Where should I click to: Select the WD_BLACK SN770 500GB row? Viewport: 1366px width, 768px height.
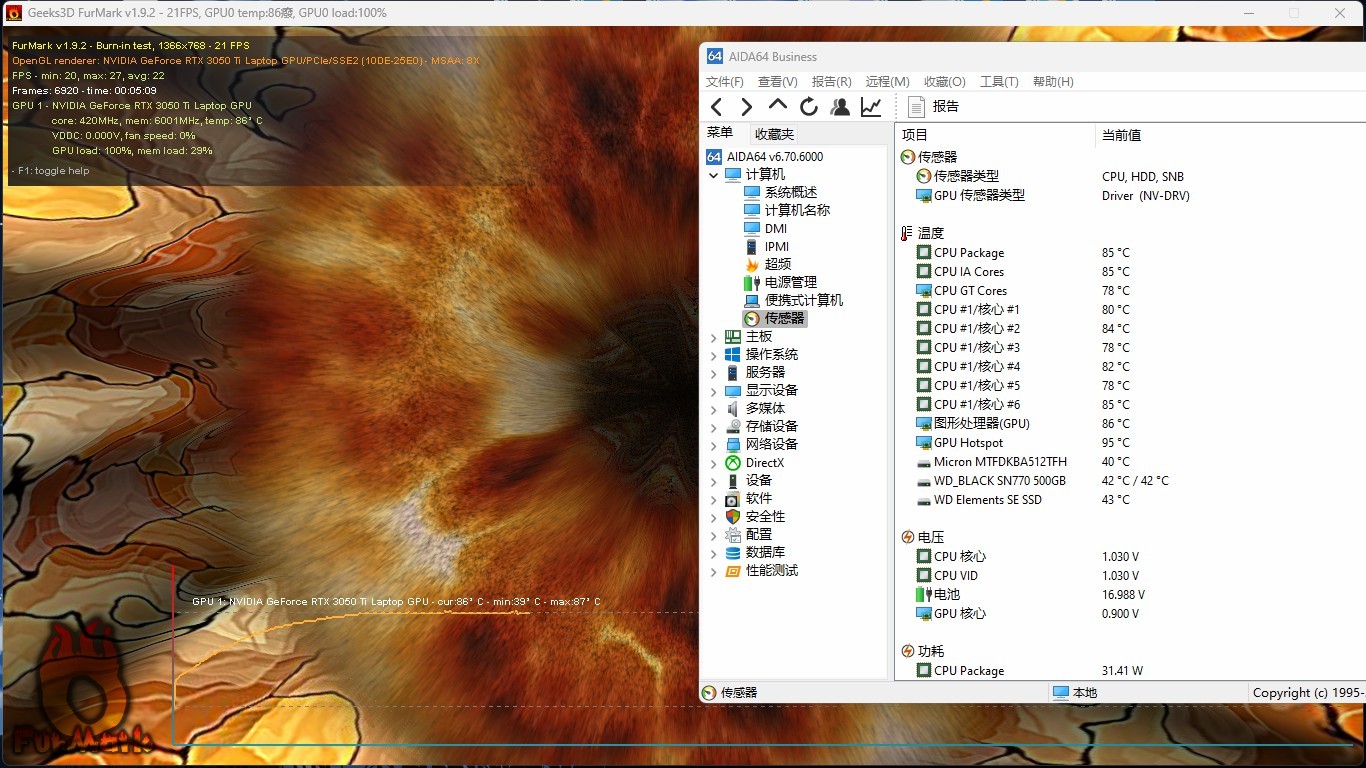[x=1130, y=481]
